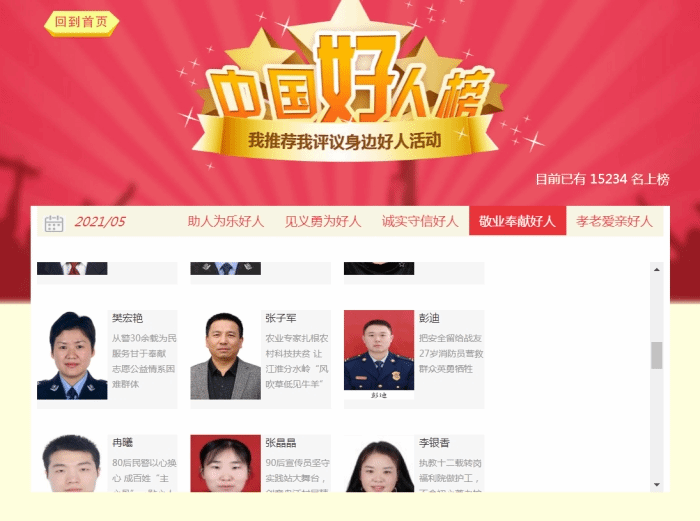This screenshot has height=521, width=700.
Task: Switch to 见义勇为好人 tab
Action: point(323,221)
